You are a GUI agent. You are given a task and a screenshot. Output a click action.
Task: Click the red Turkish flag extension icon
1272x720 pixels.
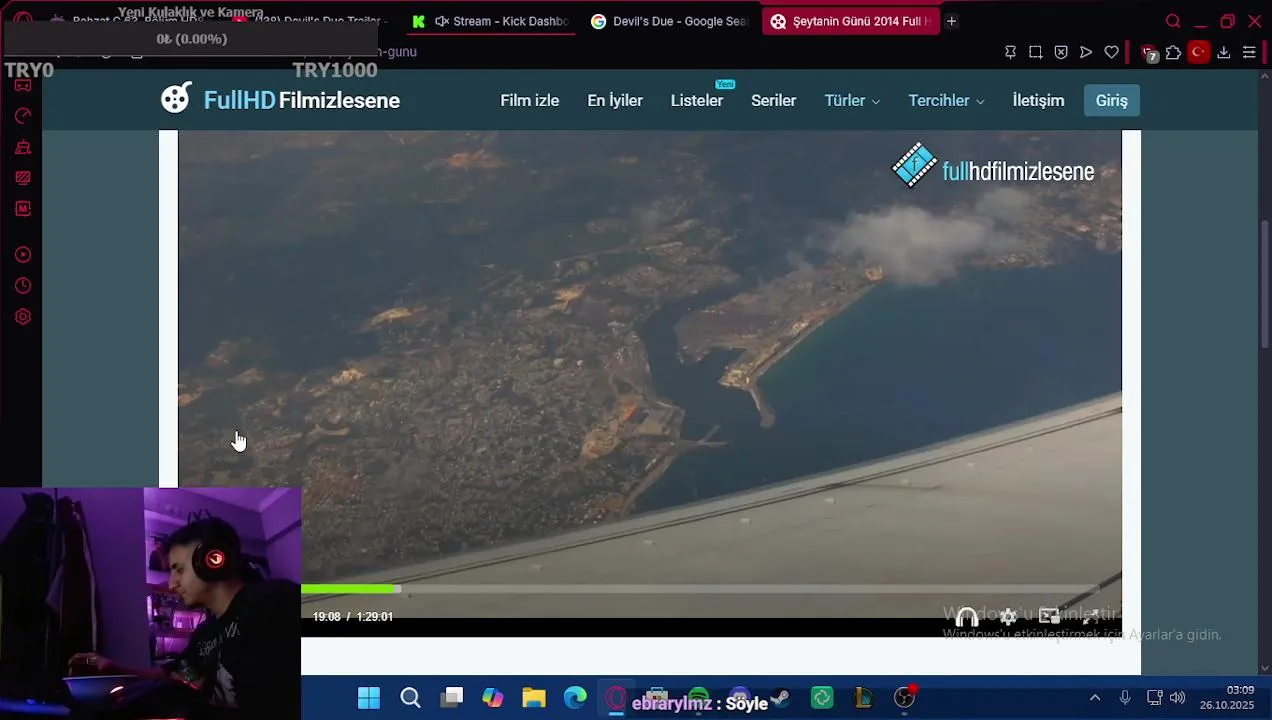point(1198,52)
